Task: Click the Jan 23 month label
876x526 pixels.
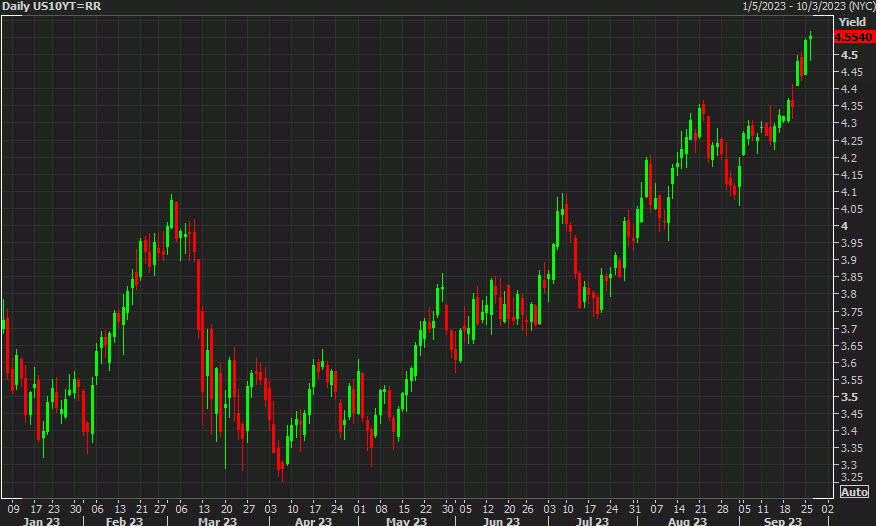Action: coord(41,521)
